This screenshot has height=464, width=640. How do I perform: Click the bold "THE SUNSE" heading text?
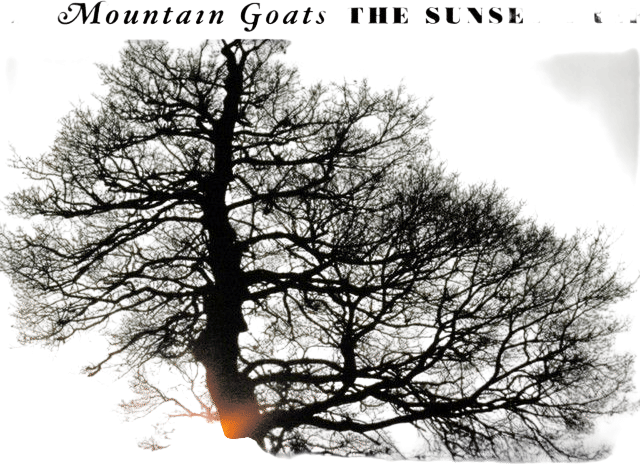click(437, 16)
